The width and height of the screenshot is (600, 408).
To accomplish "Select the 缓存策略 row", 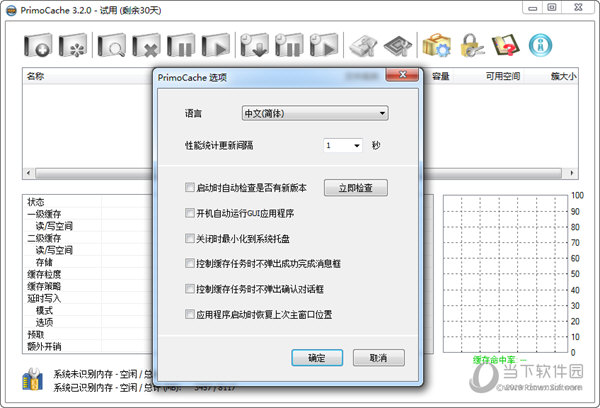I will point(88,286).
